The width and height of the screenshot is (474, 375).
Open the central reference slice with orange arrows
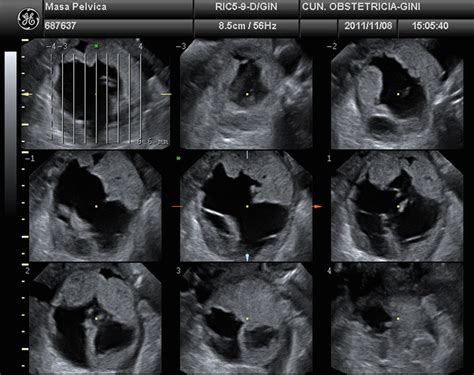coord(246,206)
